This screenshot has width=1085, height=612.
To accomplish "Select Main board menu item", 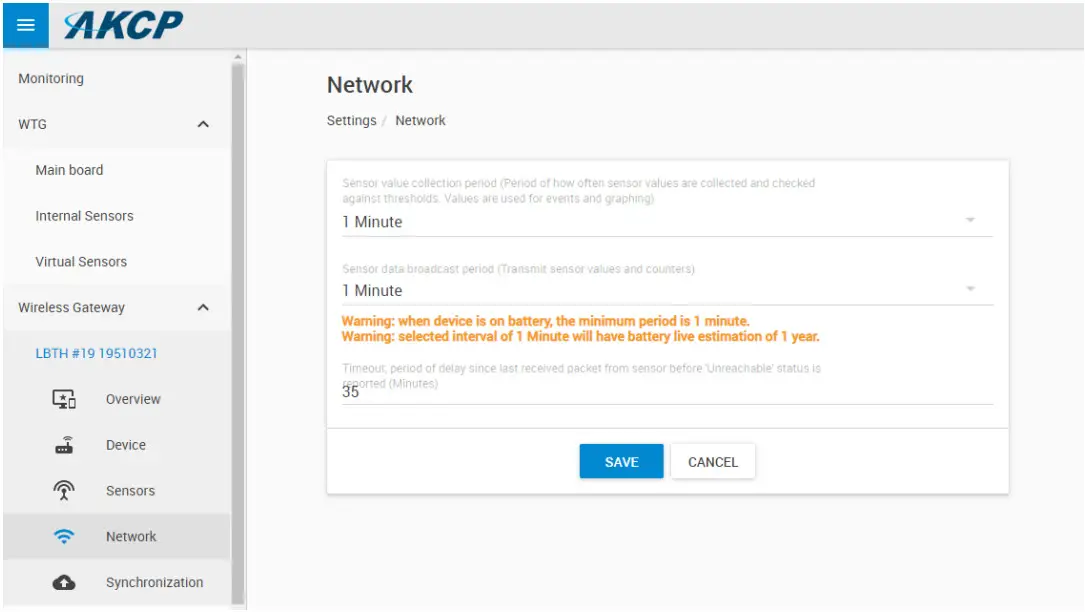I will 69,170.
